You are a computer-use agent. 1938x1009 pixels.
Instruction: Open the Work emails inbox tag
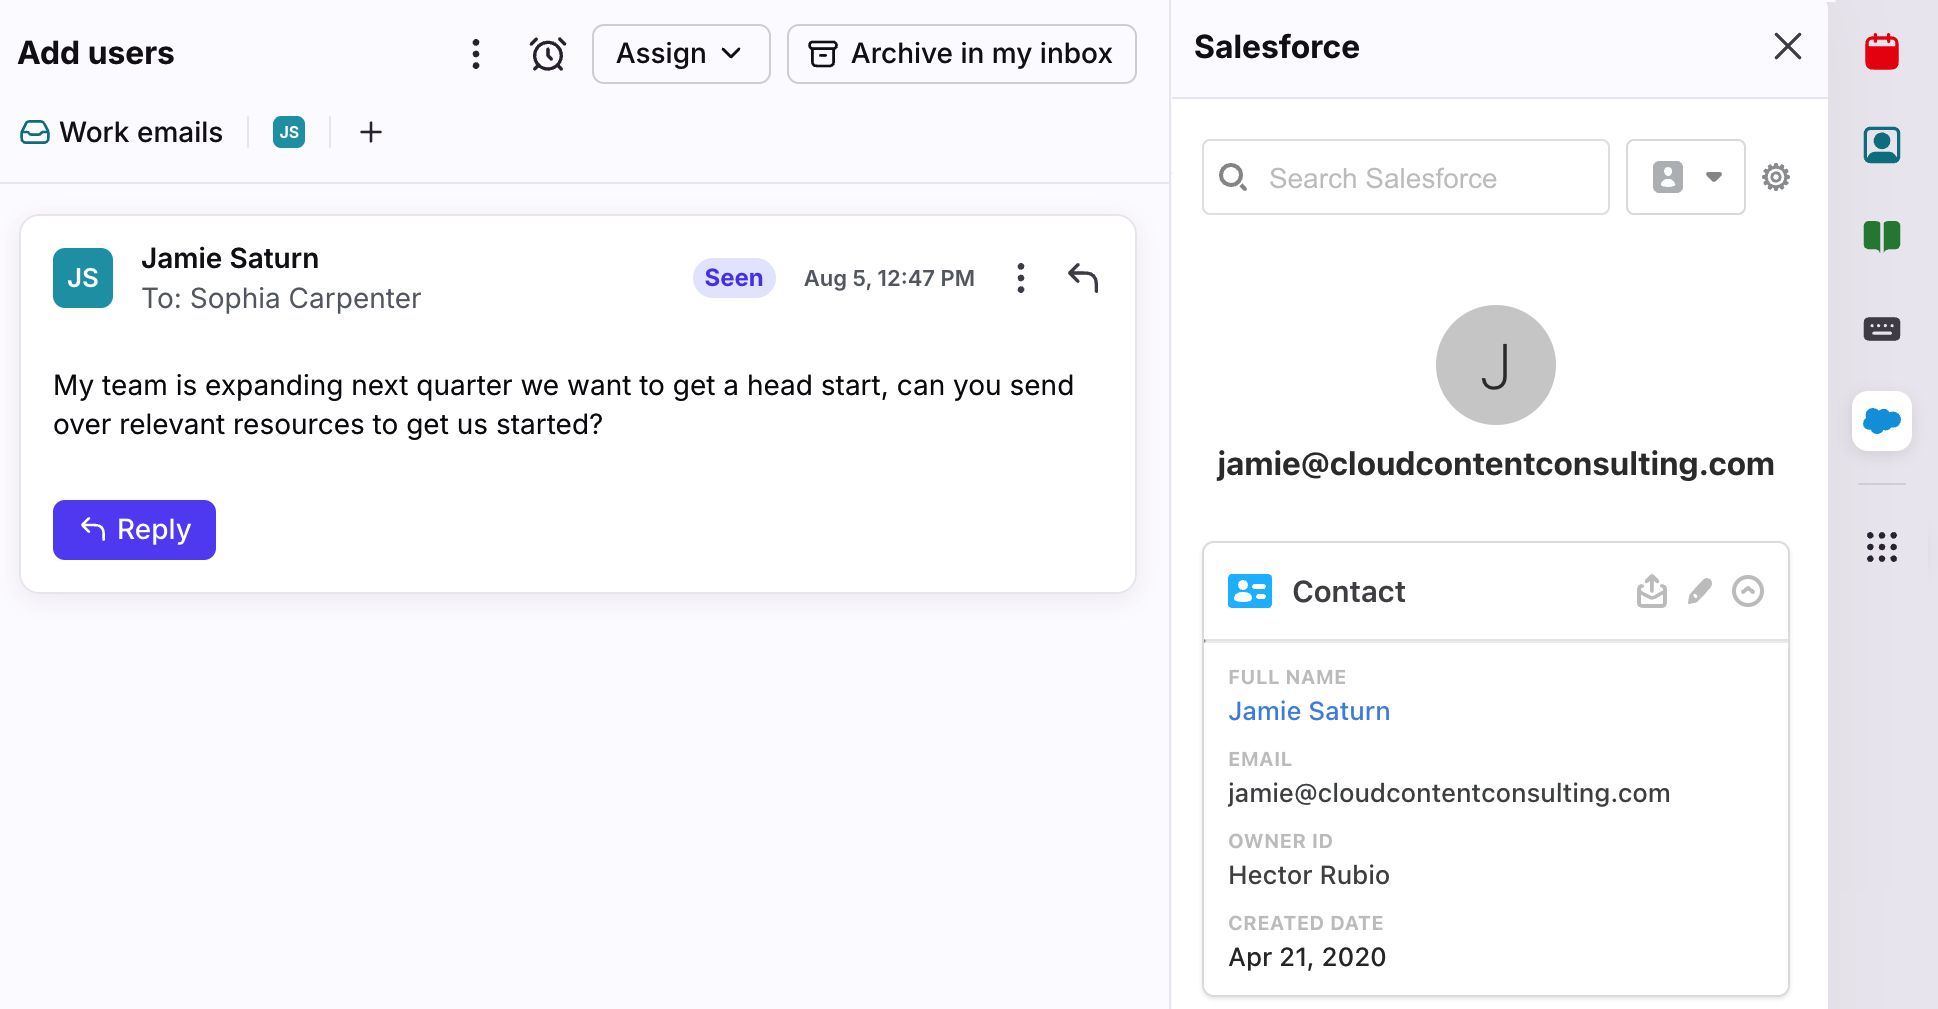point(121,132)
